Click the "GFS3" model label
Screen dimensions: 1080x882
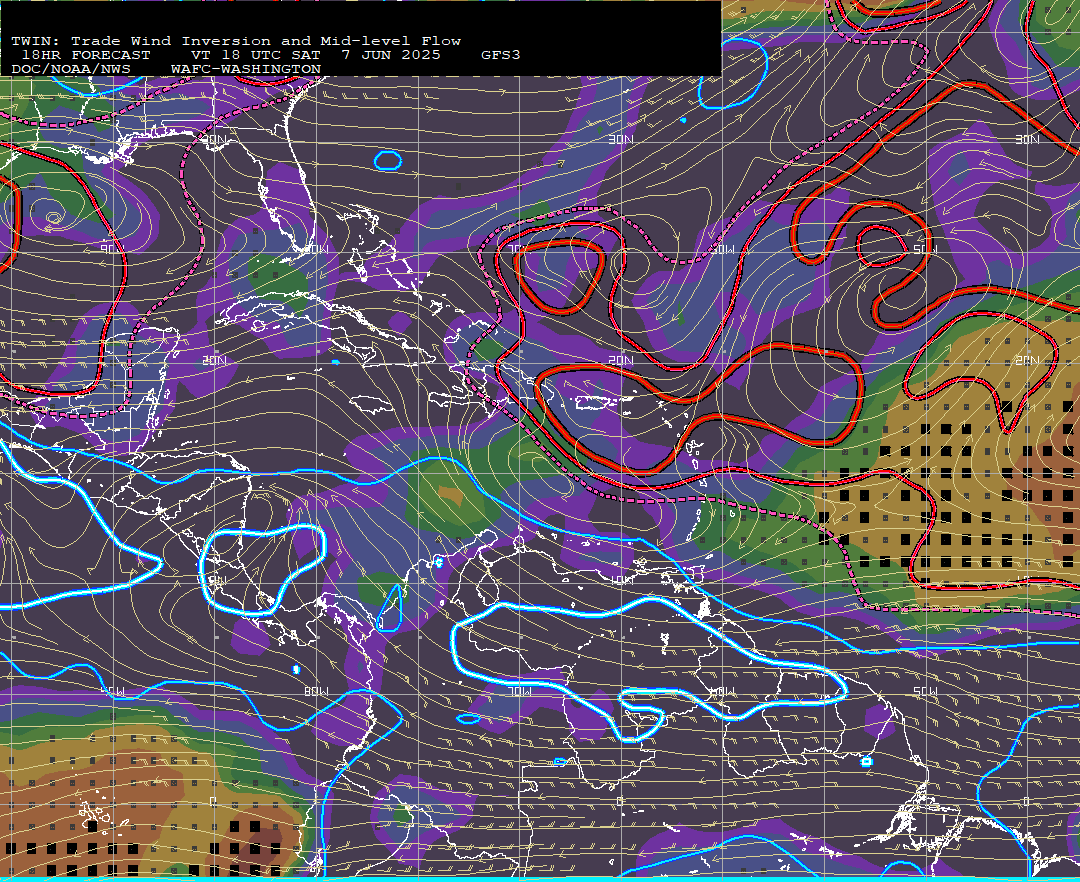[501, 55]
